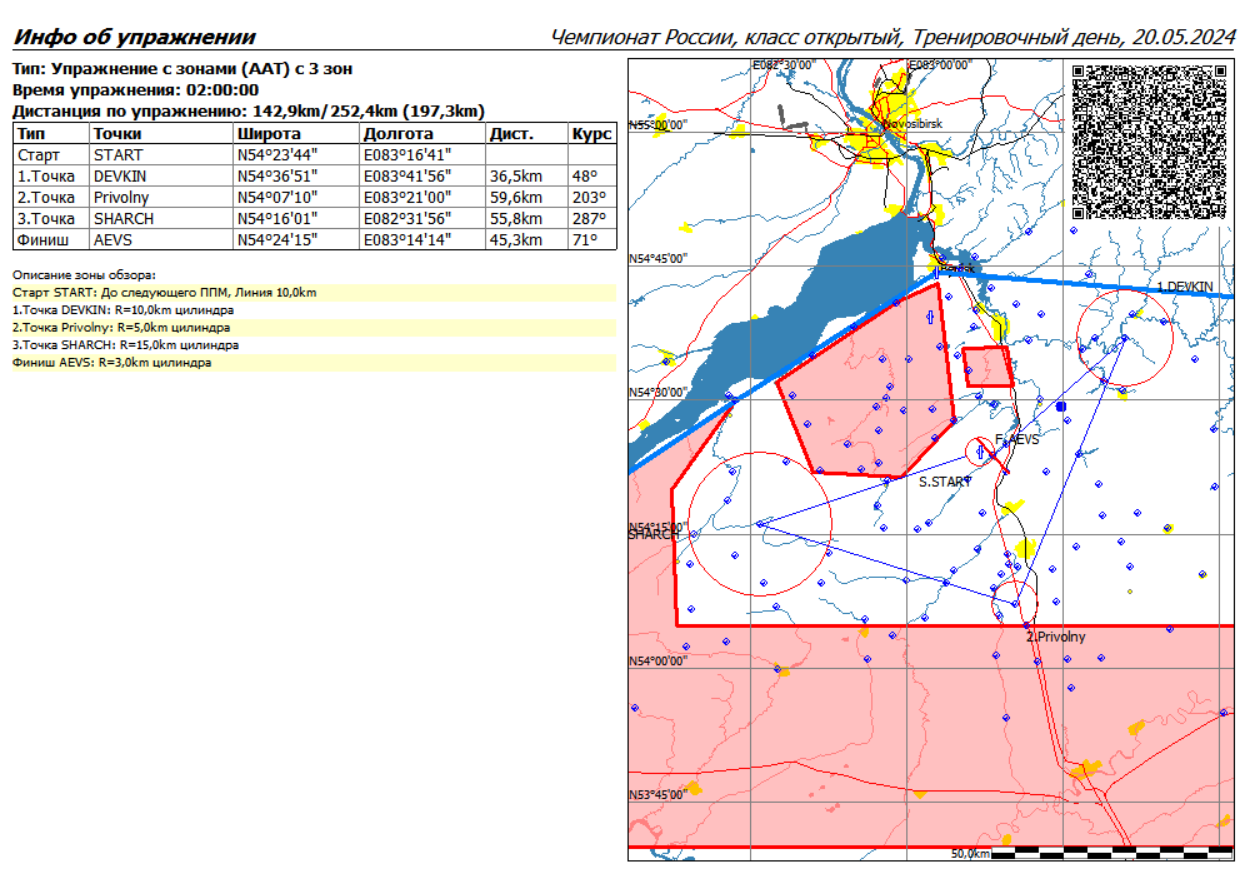1255x876 pixels.
Task: Click the SHARCH label on the map
Action: click(653, 534)
